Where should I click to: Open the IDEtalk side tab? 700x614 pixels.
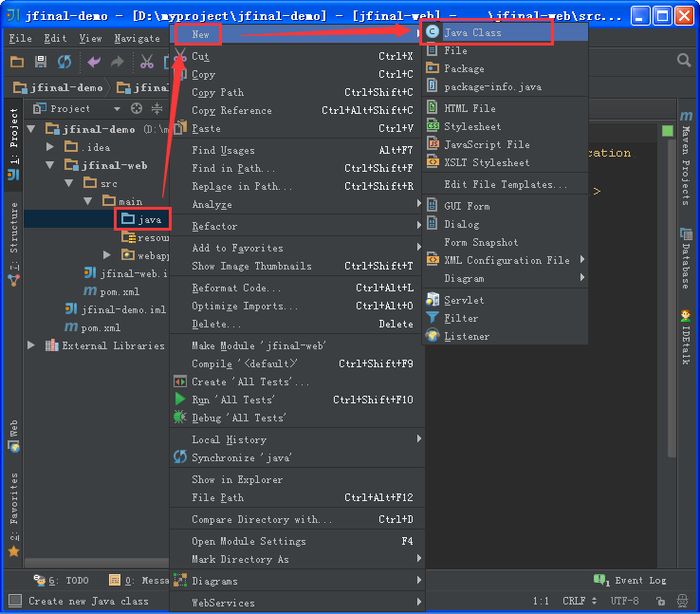tap(685, 338)
